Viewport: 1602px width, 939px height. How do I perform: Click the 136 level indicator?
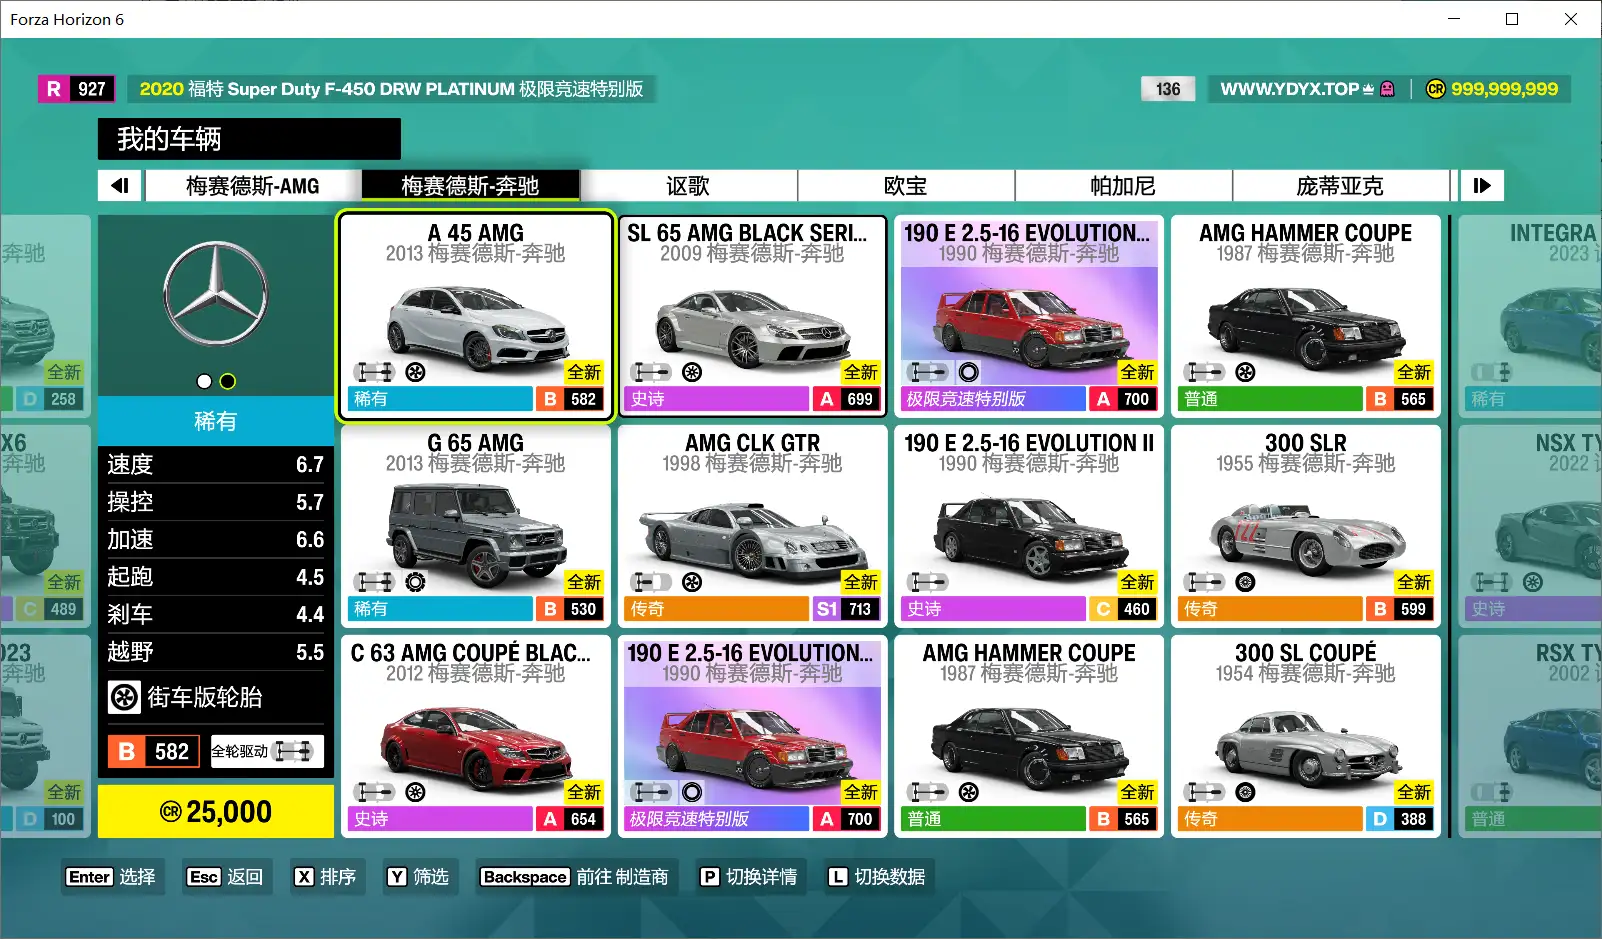(1168, 89)
